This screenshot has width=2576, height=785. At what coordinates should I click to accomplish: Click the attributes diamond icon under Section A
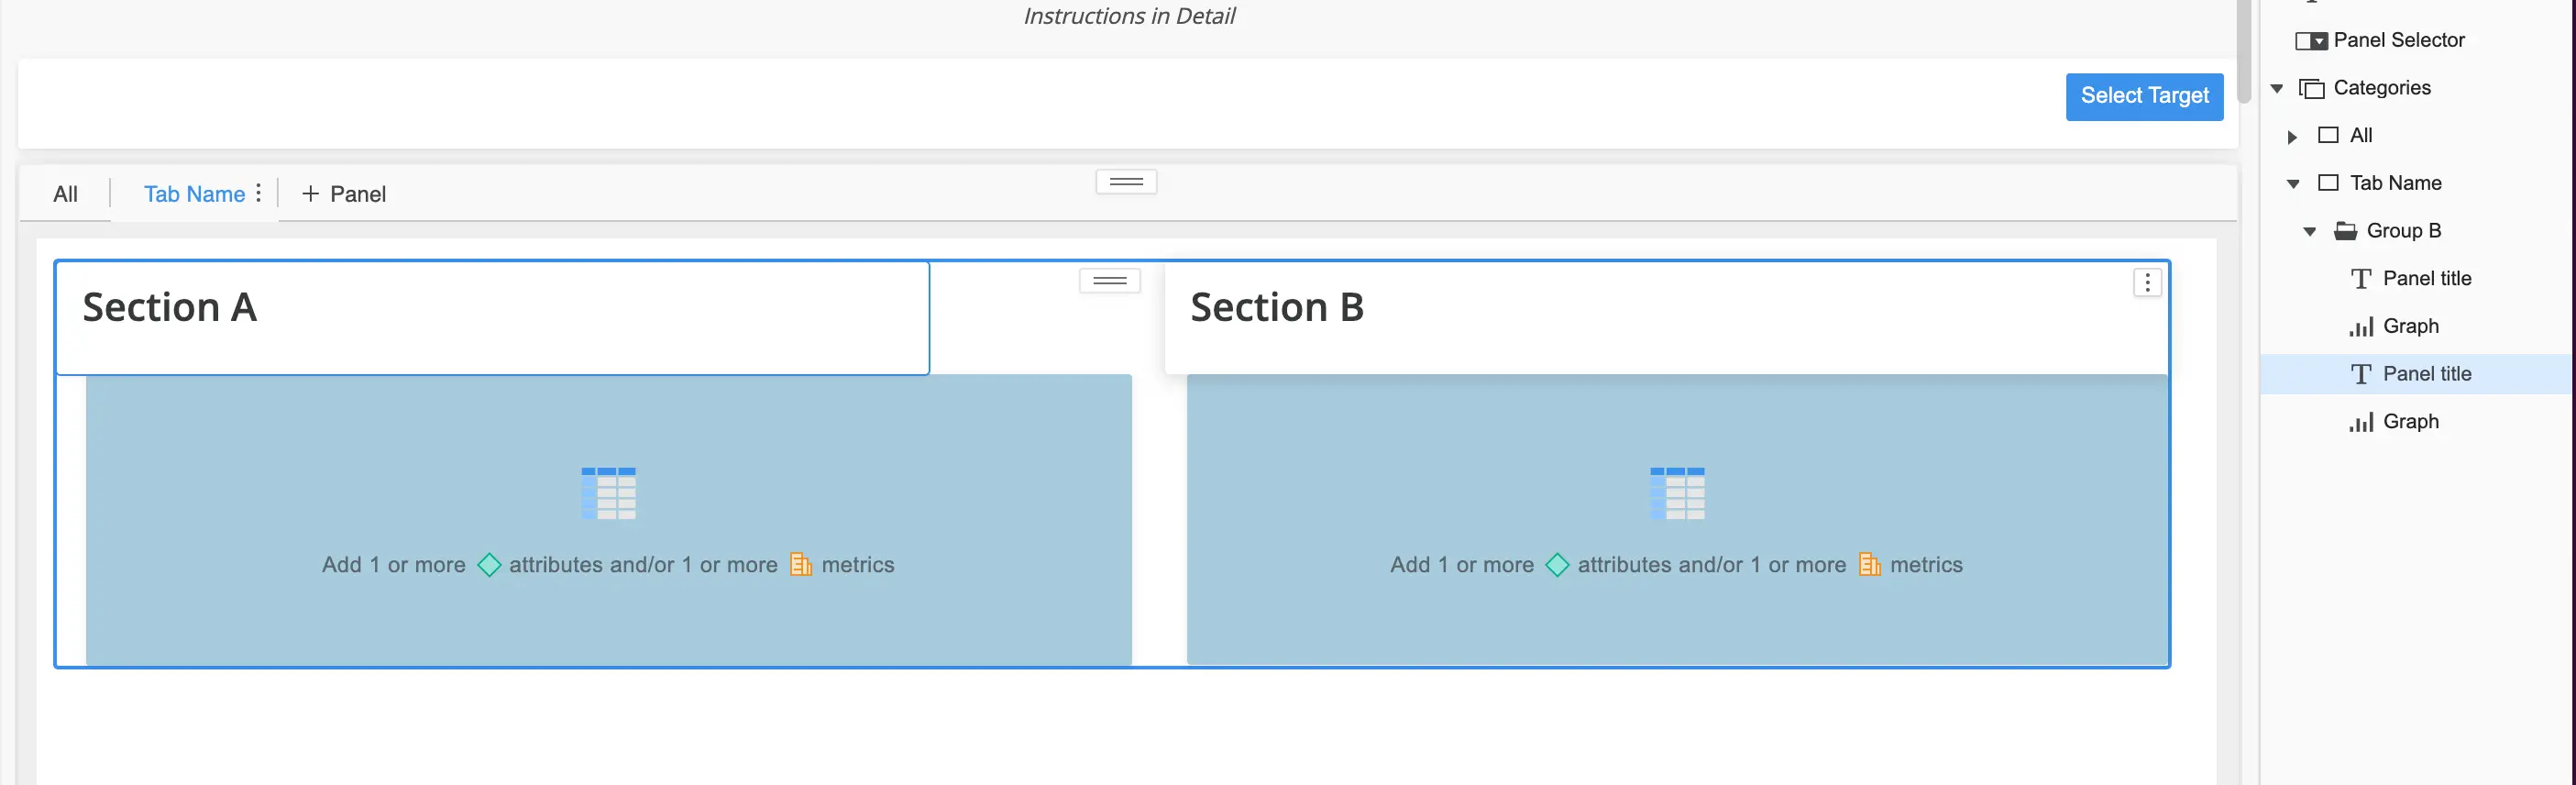[x=489, y=565]
